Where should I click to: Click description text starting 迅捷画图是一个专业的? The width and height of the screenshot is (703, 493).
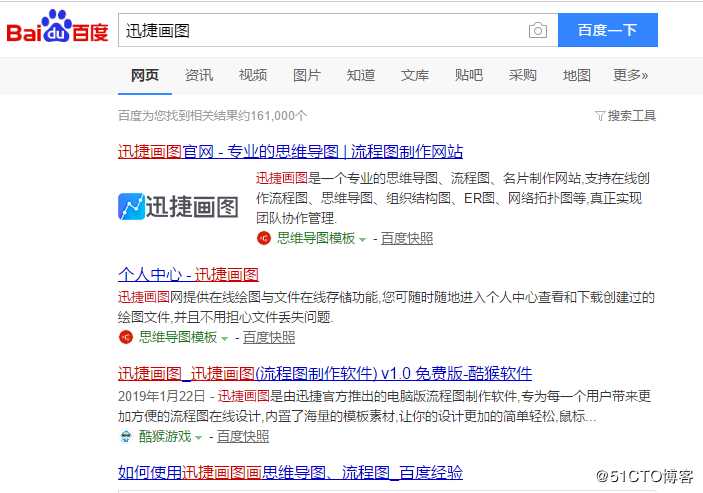(x=453, y=198)
